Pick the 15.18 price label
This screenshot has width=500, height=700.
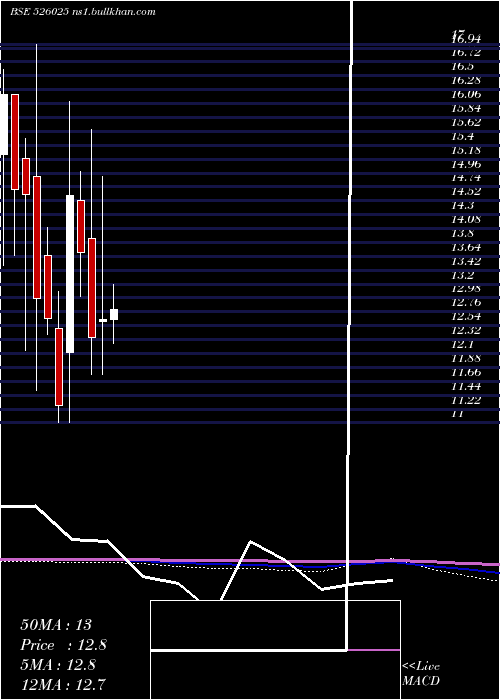[x=466, y=150]
